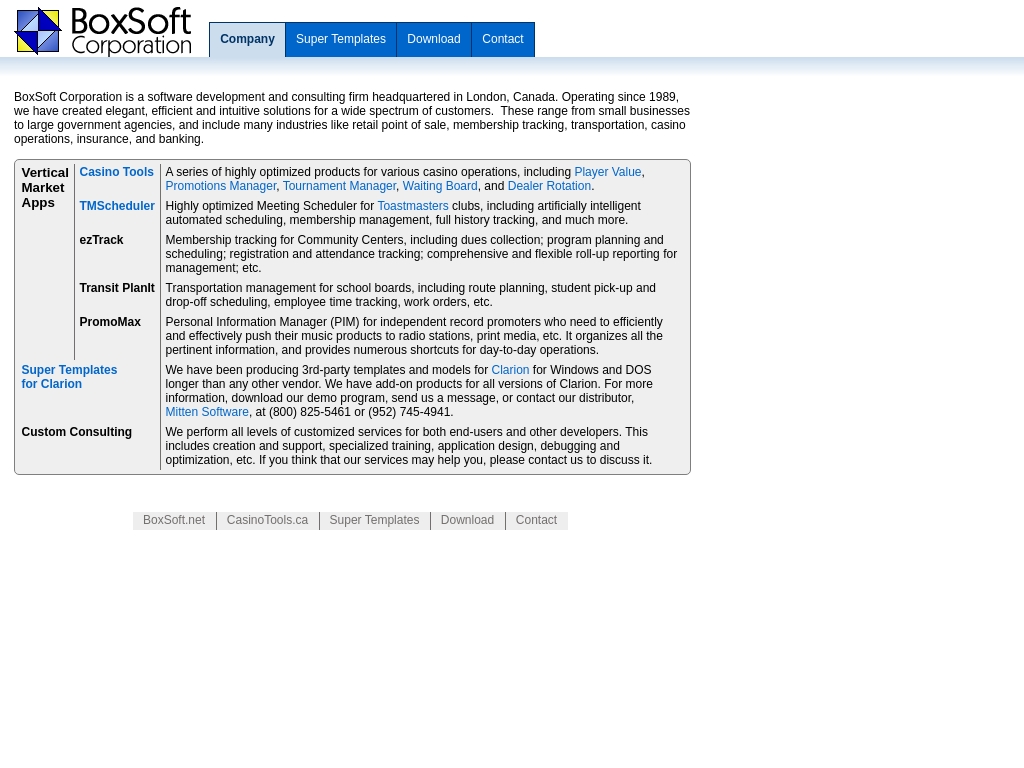The height and width of the screenshot is (768, 1024).
Task: Click the BoxSoft.net footer link
Action: click(174, 520)
